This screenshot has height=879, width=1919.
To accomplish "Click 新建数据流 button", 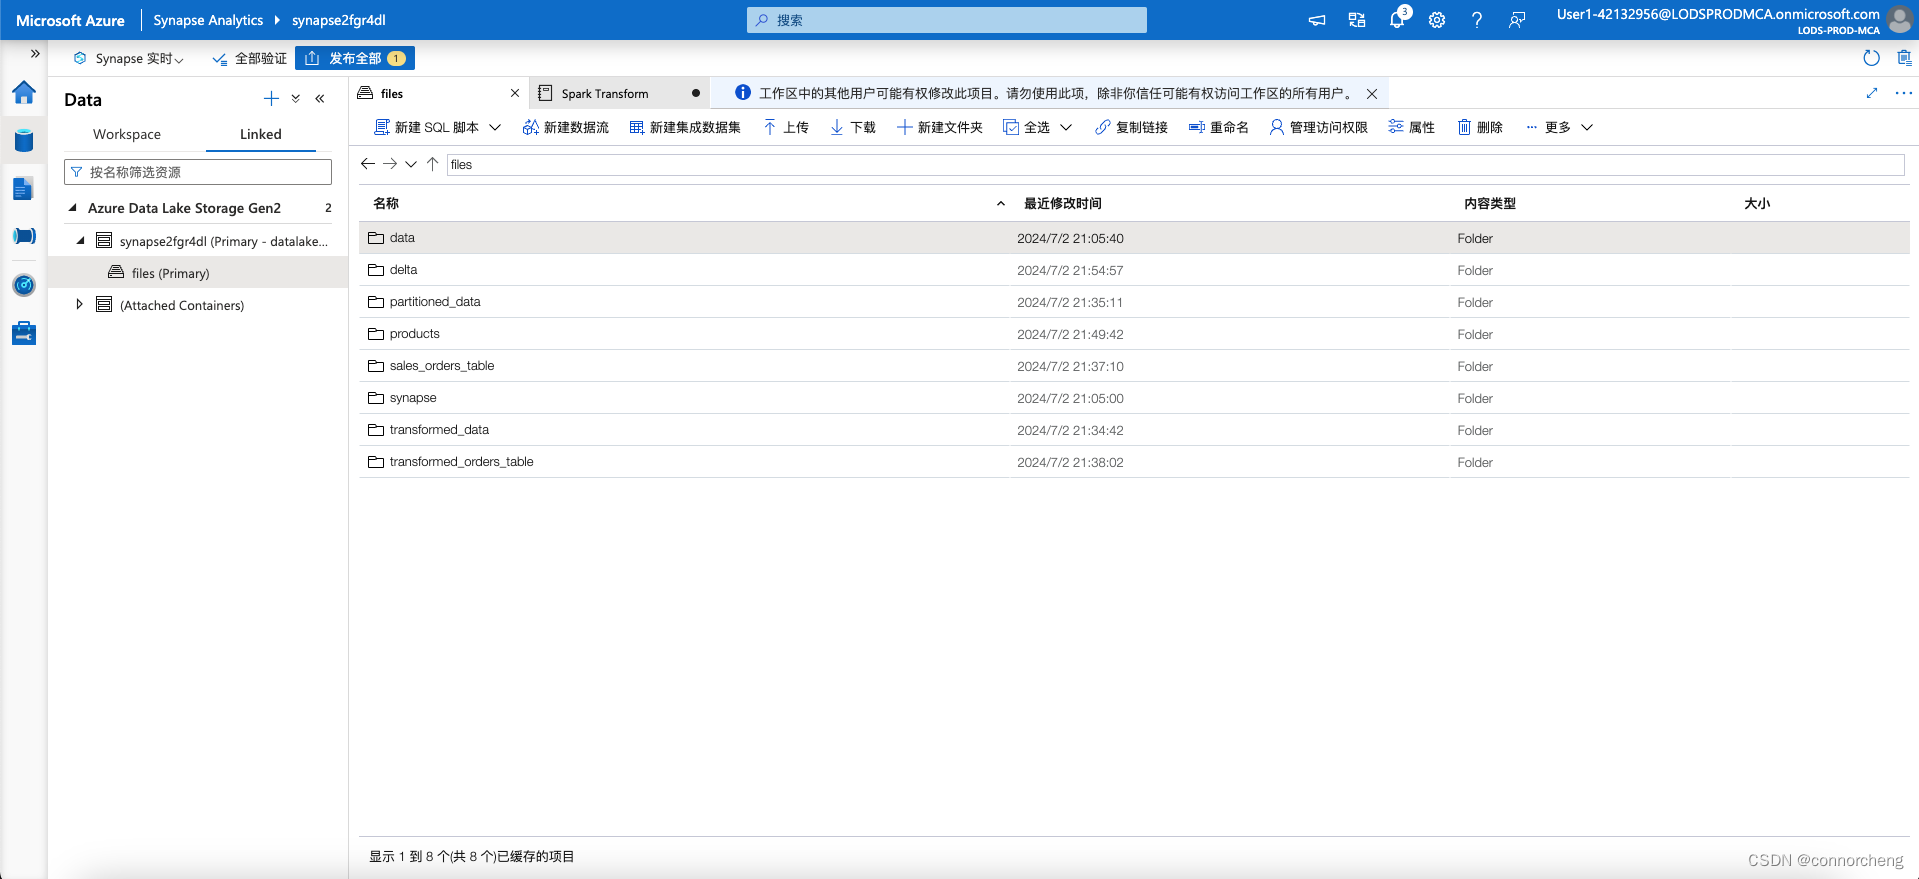I will [565, 127].
